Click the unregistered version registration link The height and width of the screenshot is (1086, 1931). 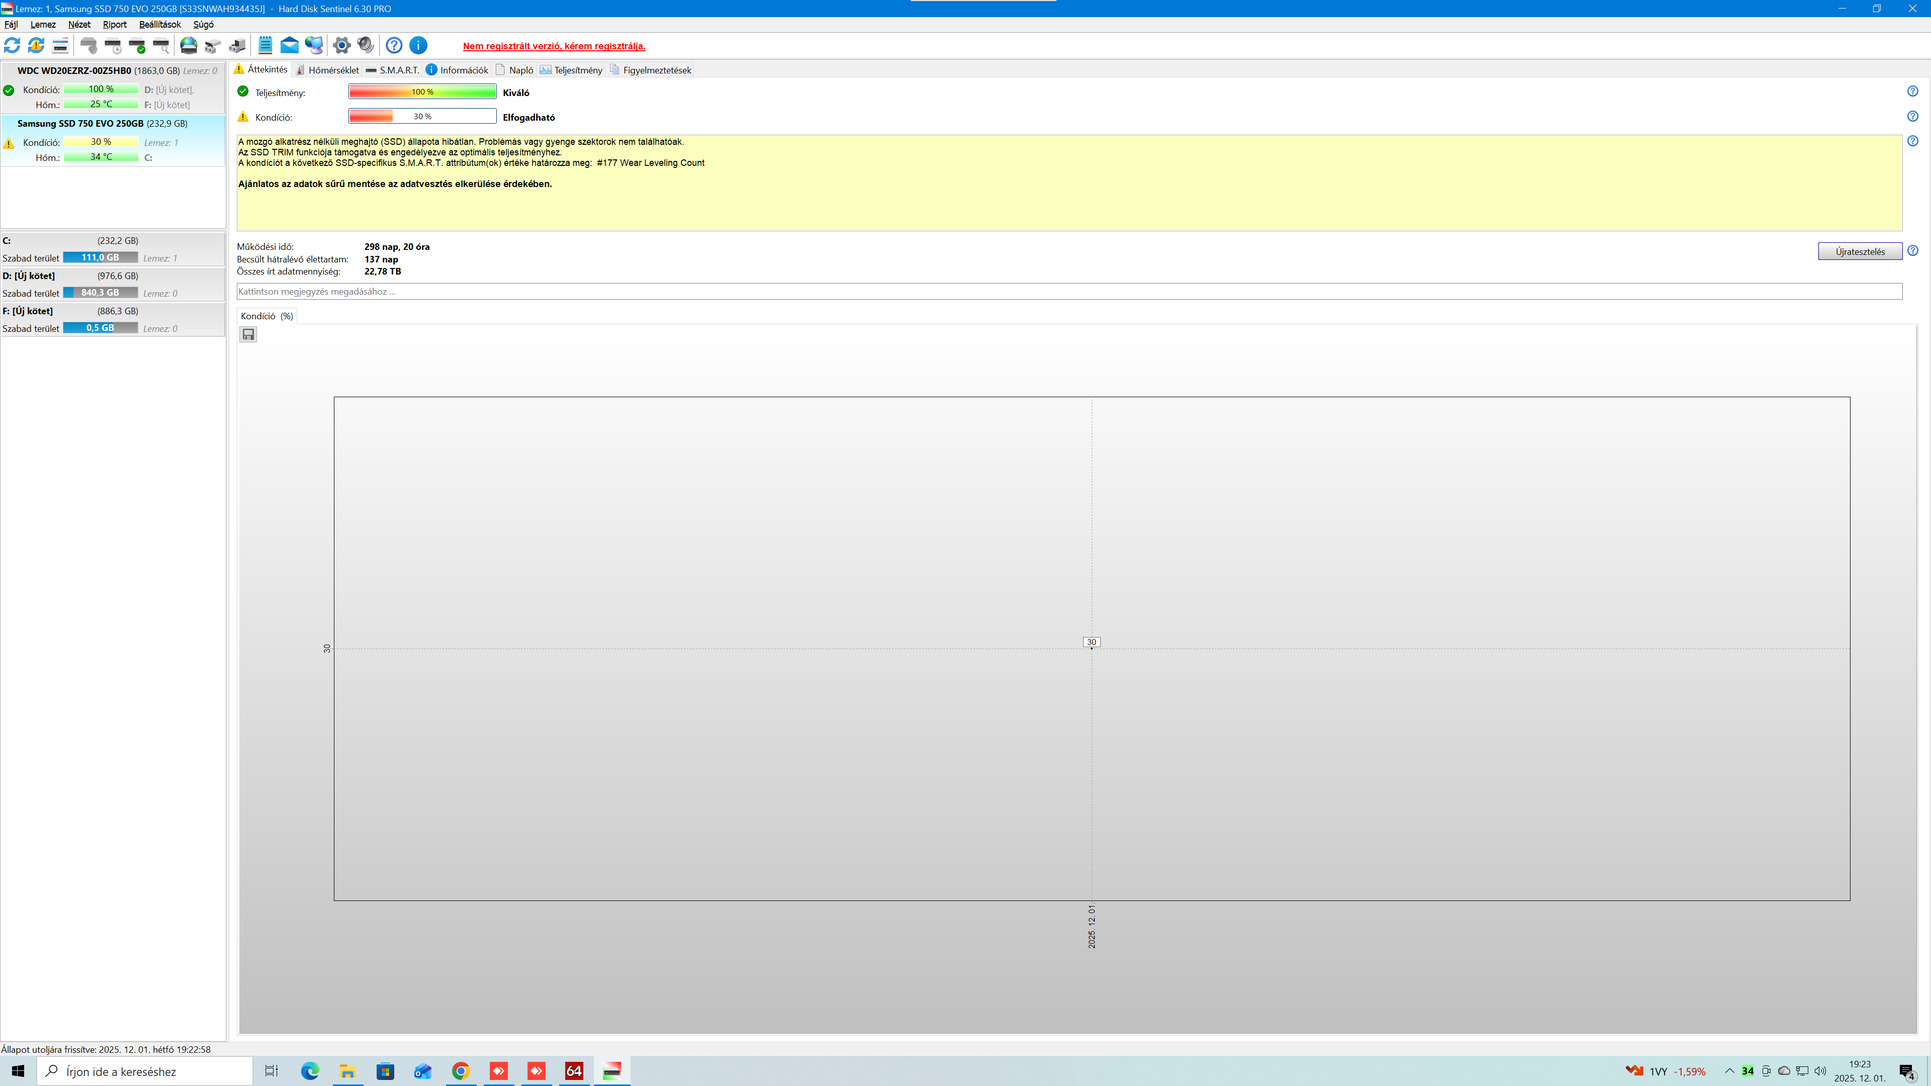554,46
